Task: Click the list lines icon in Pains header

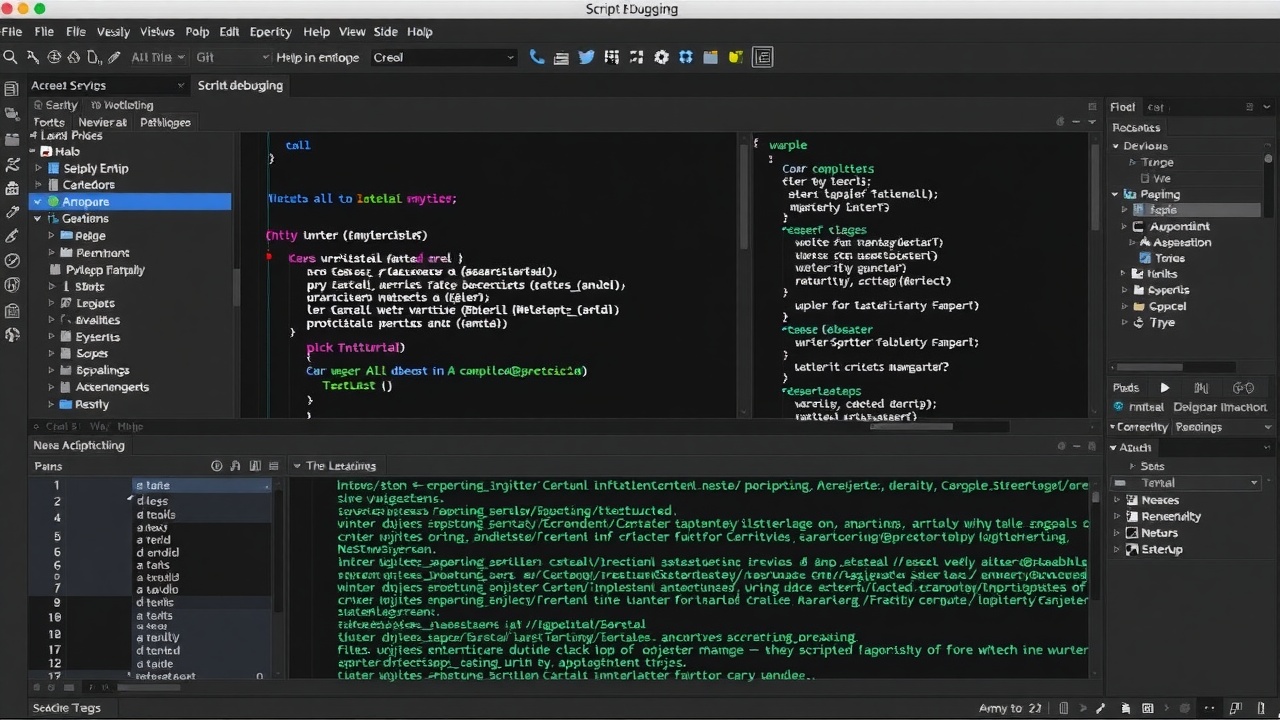Action: (273, 466)
